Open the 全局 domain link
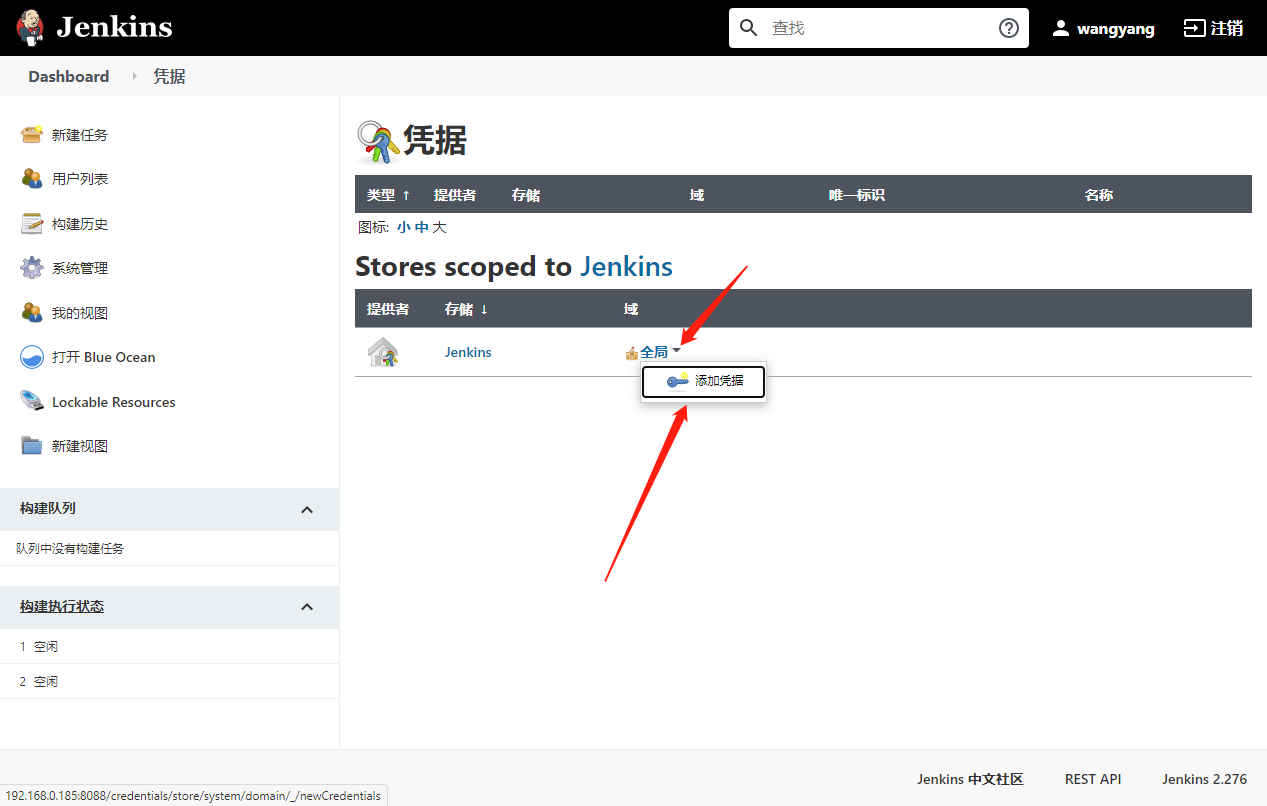1267x806 pixels. (654, 352)
